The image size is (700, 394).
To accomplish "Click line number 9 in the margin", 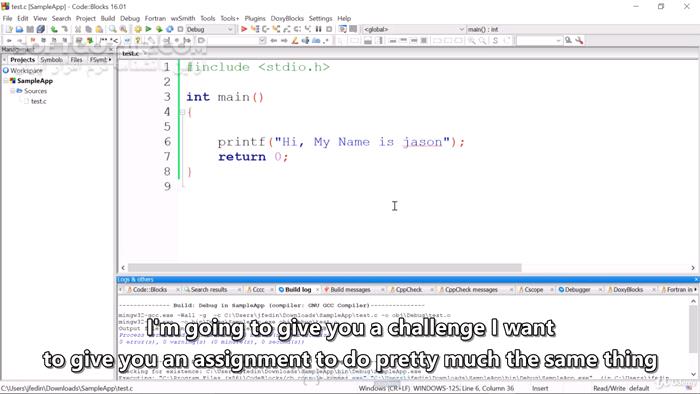I will click(x=167, y=186).
